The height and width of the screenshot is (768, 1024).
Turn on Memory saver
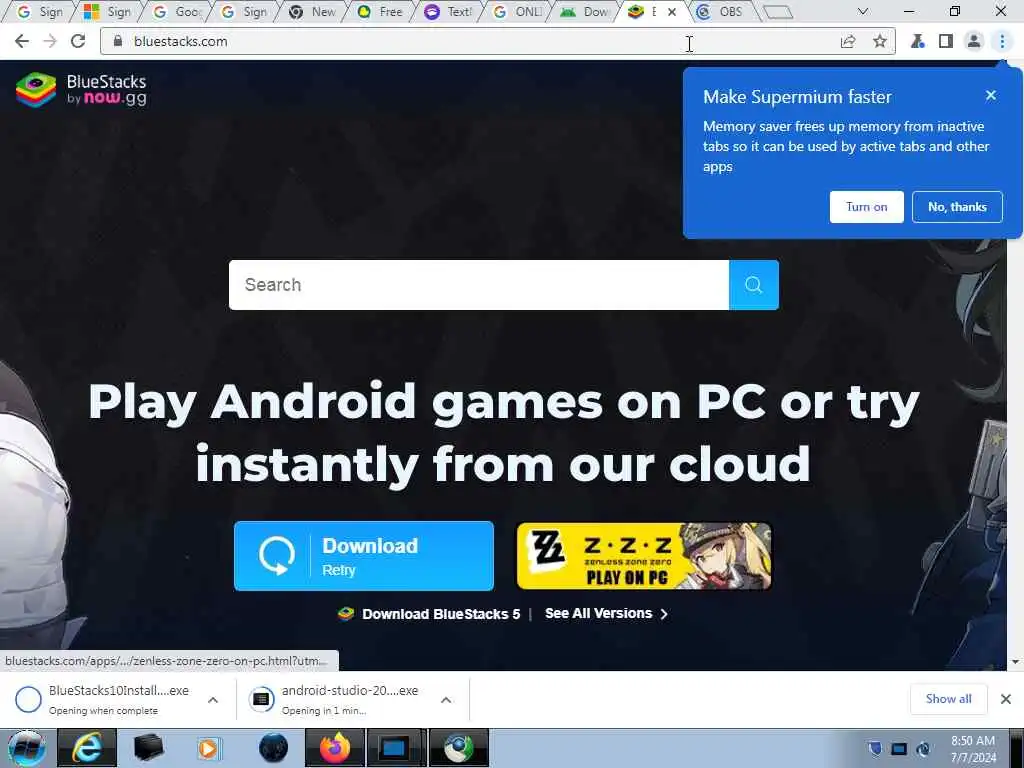867,207
